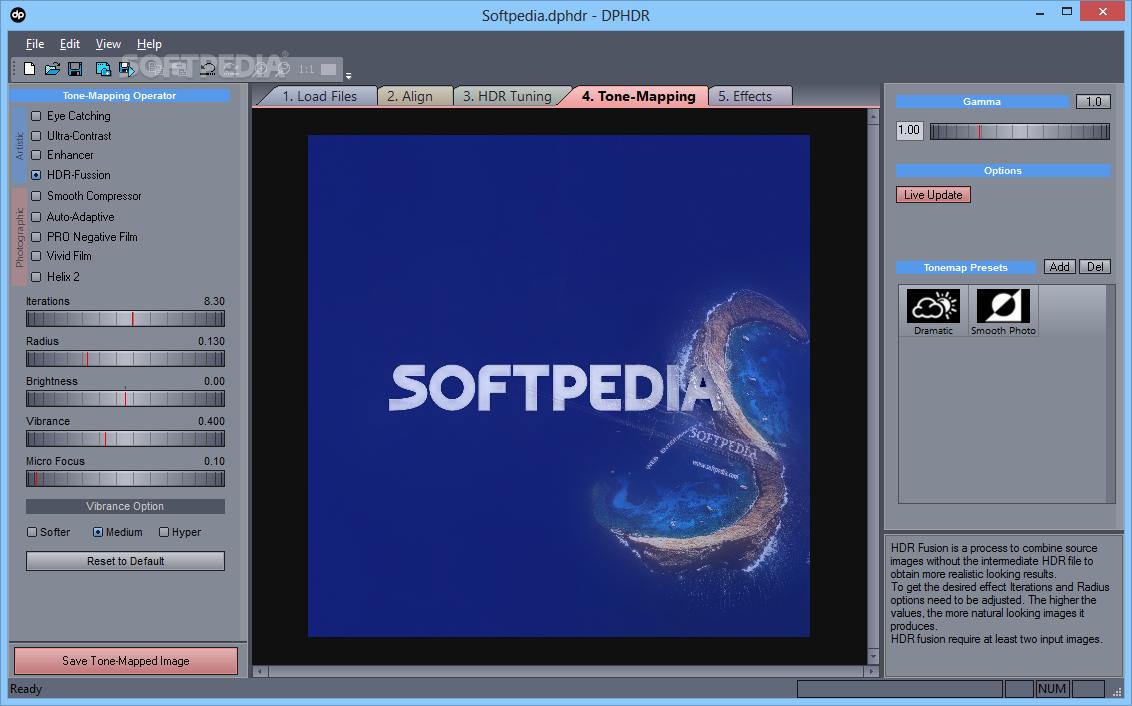Enable the Enhancer operator
The image size is (1132, 706).
(x=36, y=155)
